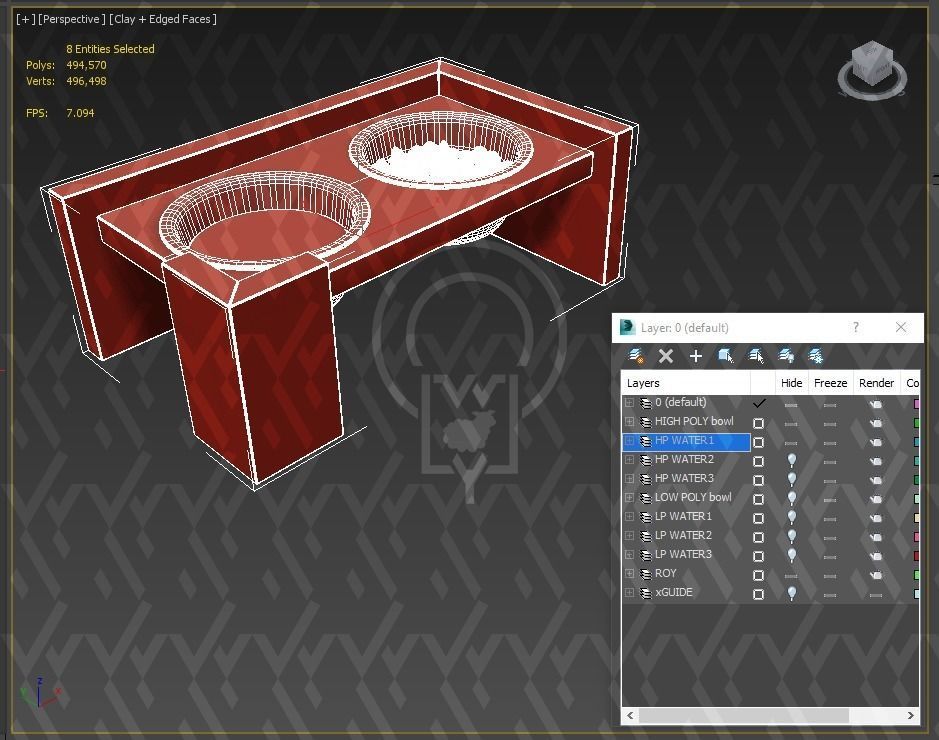This screenshot has width=939, height=740.
Task: Make HP WATER2 the current layer
Action: (x=758, y=462)
